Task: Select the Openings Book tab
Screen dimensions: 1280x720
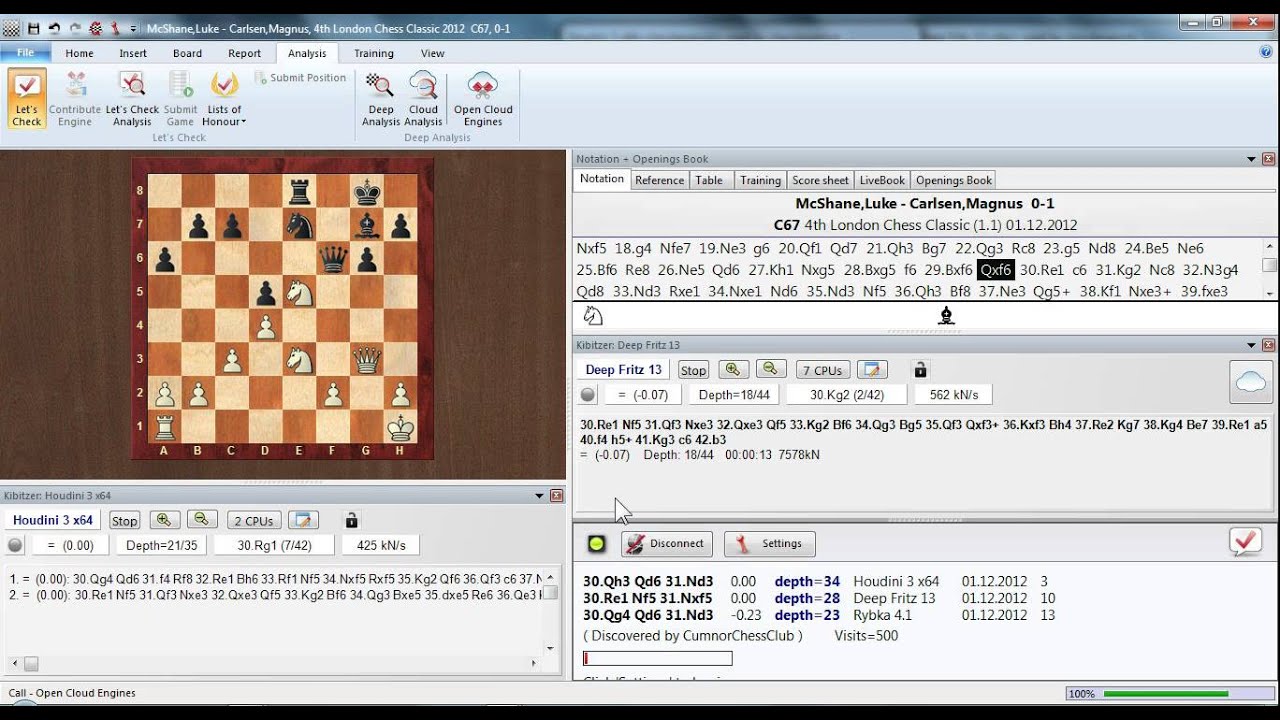Action: tap(954, 180)
